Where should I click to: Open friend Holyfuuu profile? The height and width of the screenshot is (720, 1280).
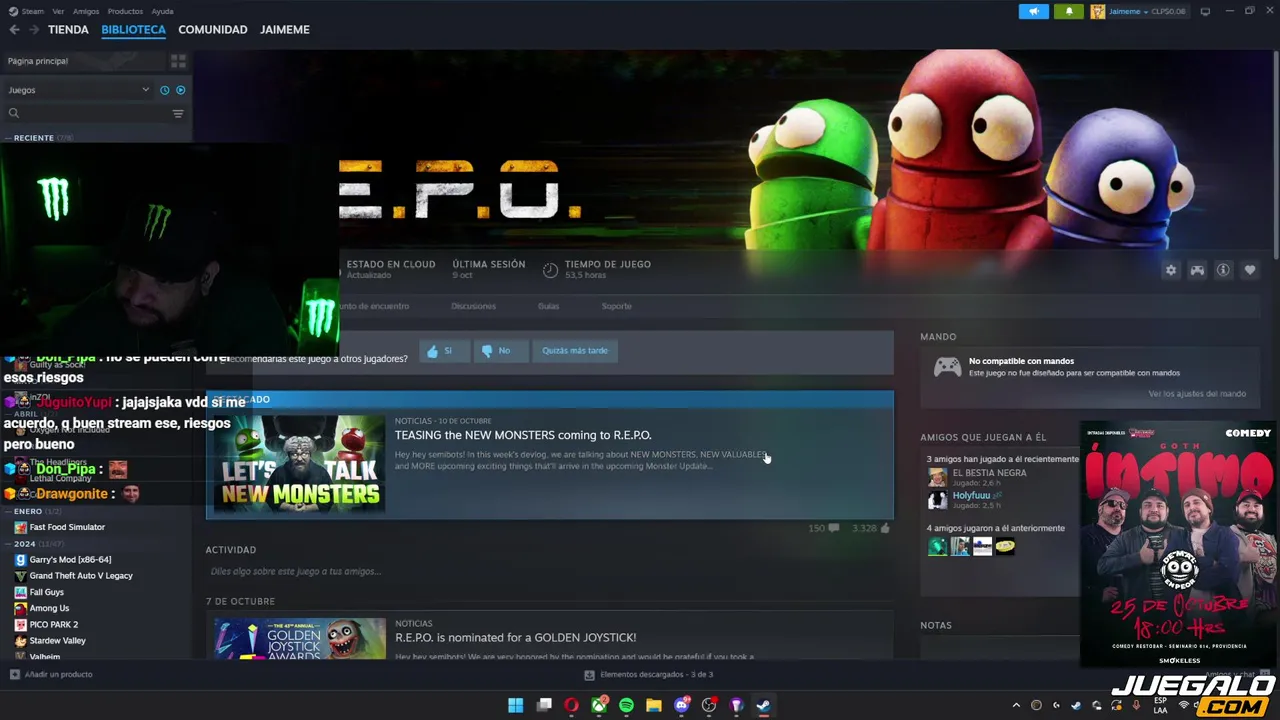(971, 495)
